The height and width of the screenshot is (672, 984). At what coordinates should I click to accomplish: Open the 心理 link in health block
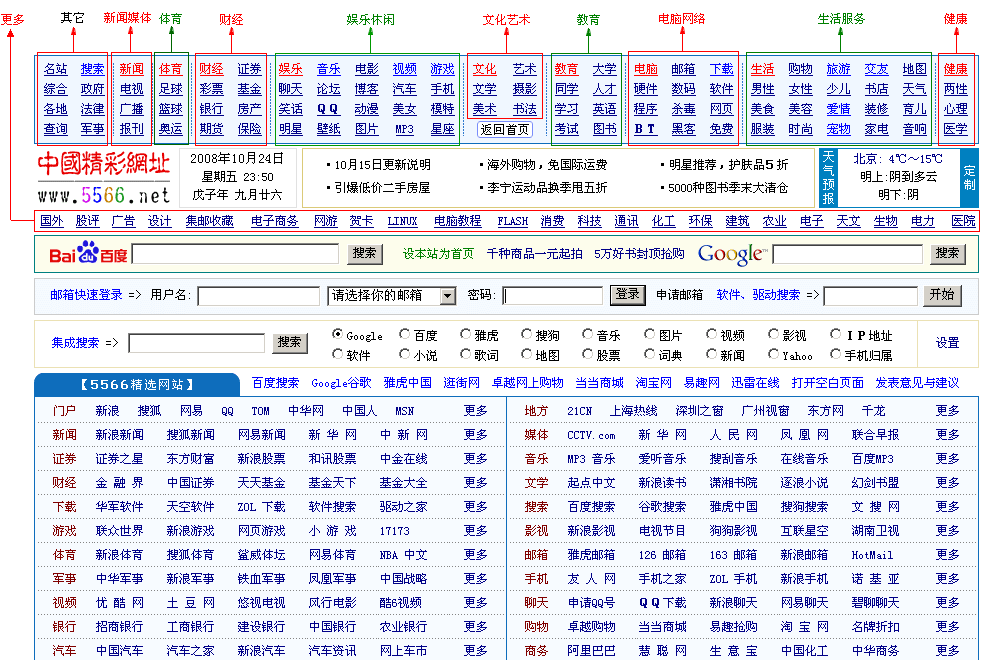[956, 109]
